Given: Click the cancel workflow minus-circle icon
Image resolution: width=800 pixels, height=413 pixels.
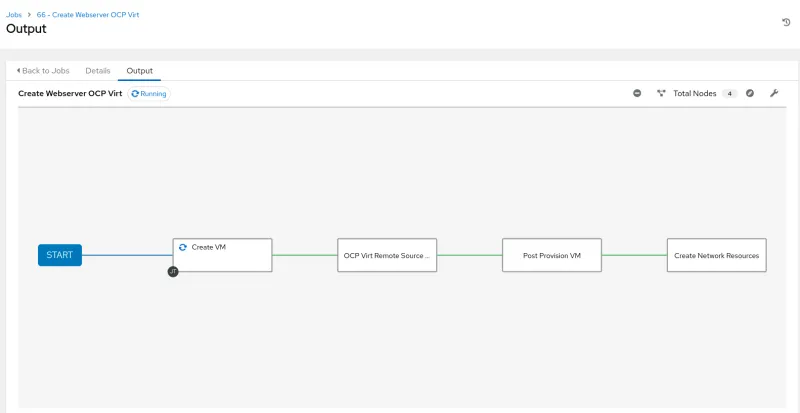Looking at the screenshot, I should (x=637, y=93).
